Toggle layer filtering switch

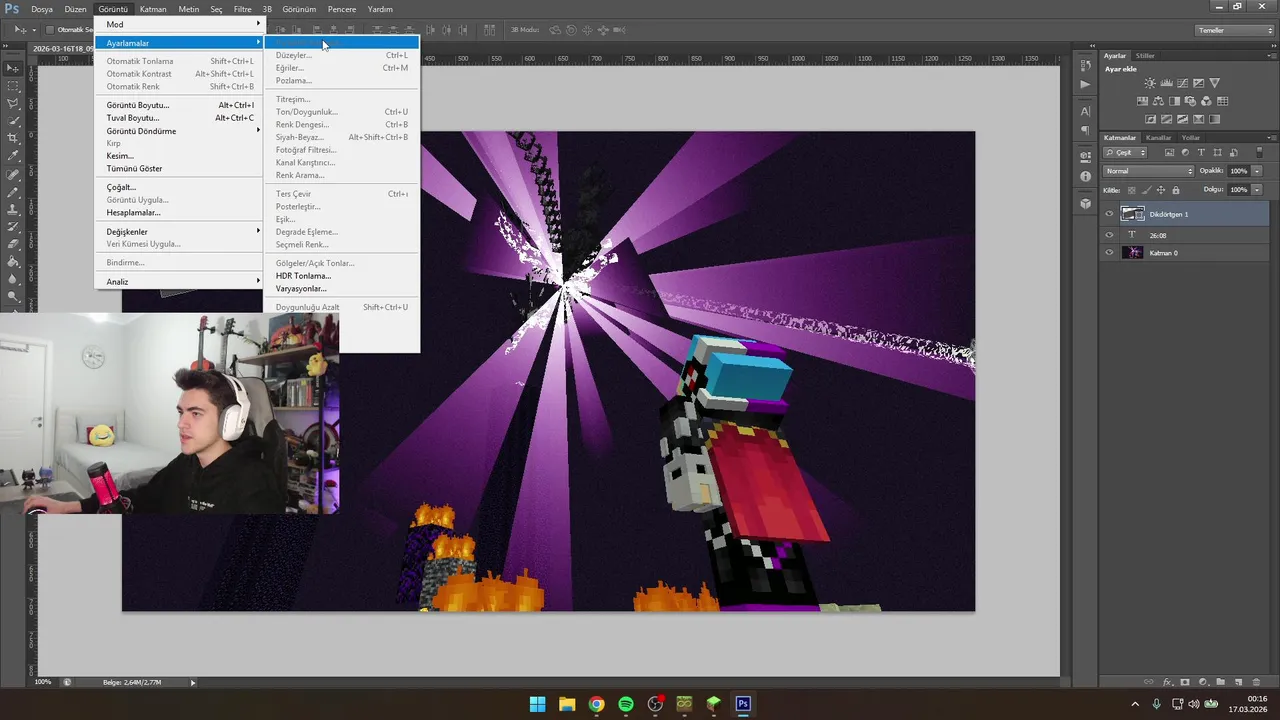click(x=1259, y=152)
